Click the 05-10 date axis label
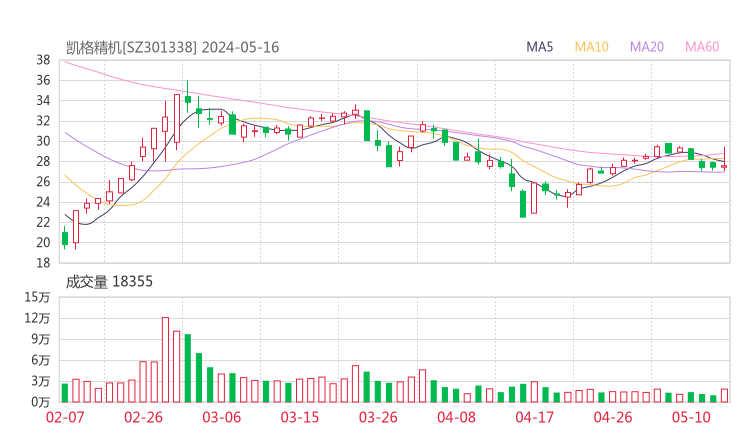This screenshot has width=740, height=440. pos(691,417)
